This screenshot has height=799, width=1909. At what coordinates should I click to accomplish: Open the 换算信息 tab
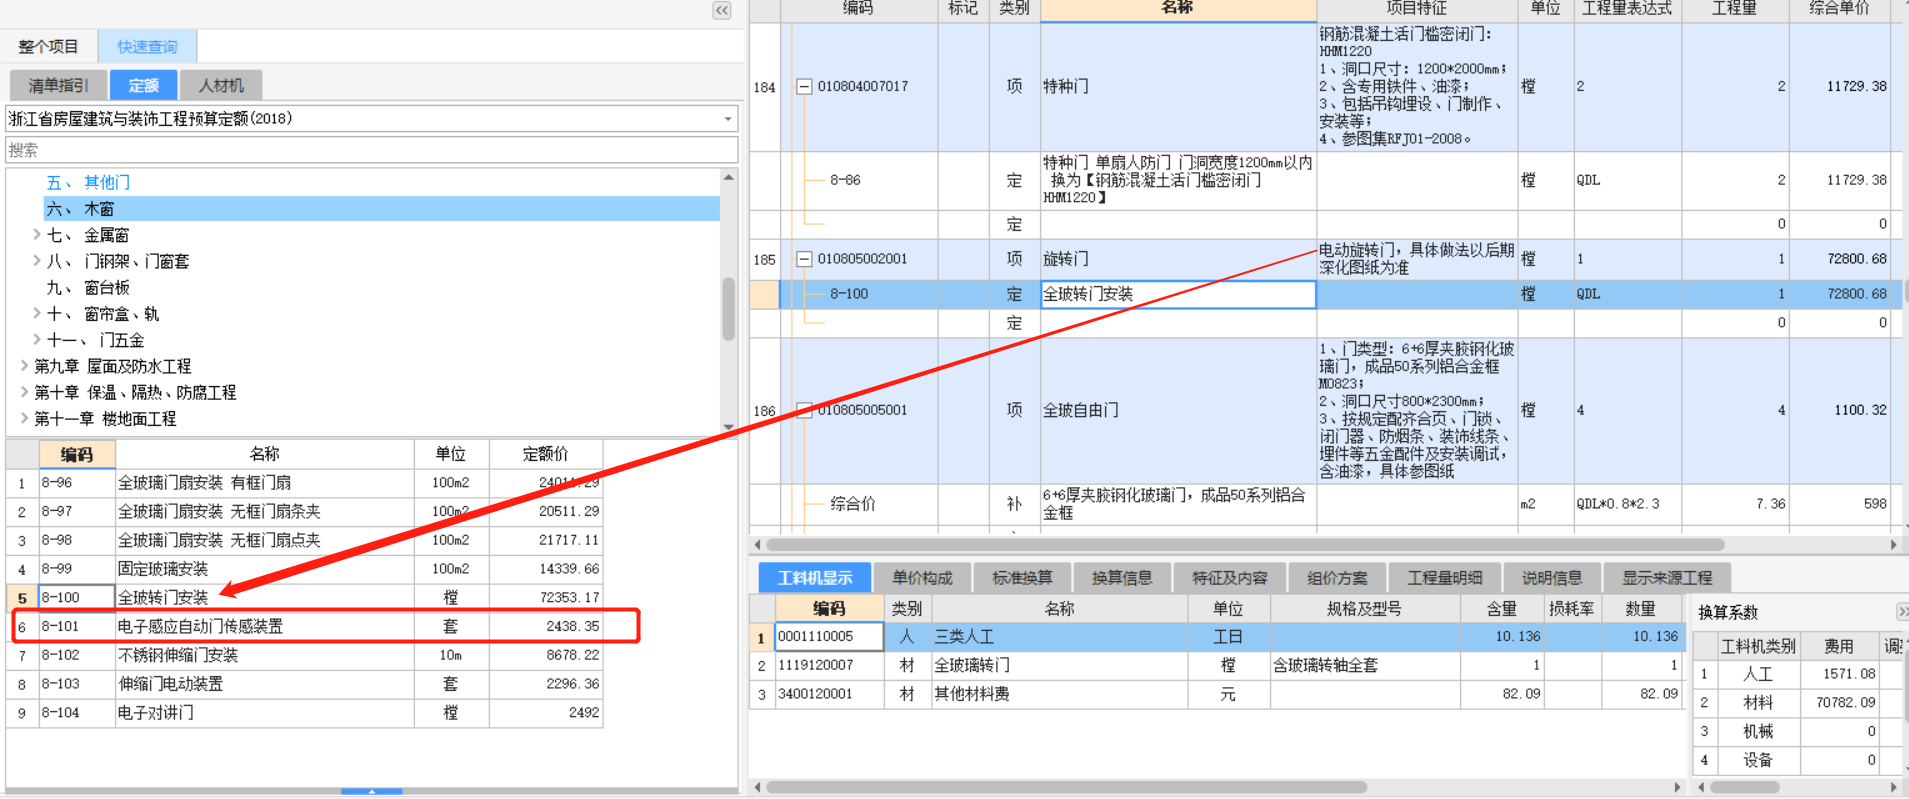(1122, 578)
